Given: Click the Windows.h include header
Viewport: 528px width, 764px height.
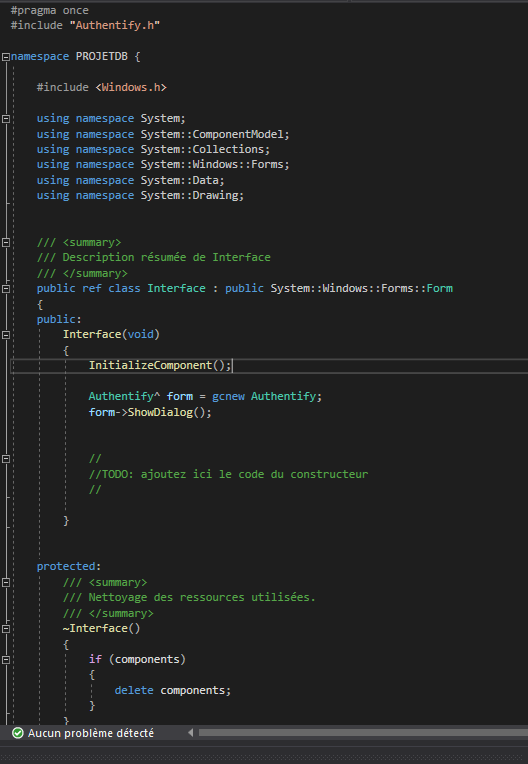Looking at the screenshot, I should (x=131, y=88).
